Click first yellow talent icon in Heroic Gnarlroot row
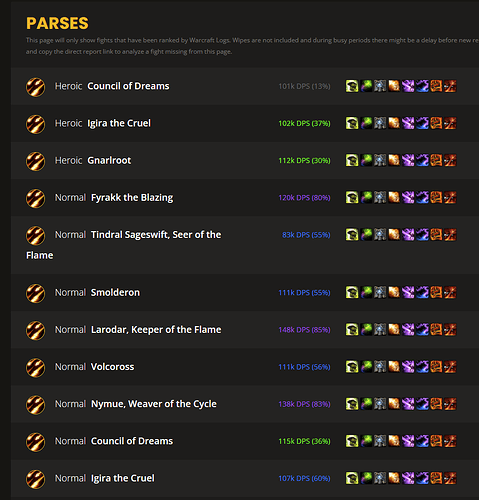Viewport: 479px width, 500px height. [352, 160]
